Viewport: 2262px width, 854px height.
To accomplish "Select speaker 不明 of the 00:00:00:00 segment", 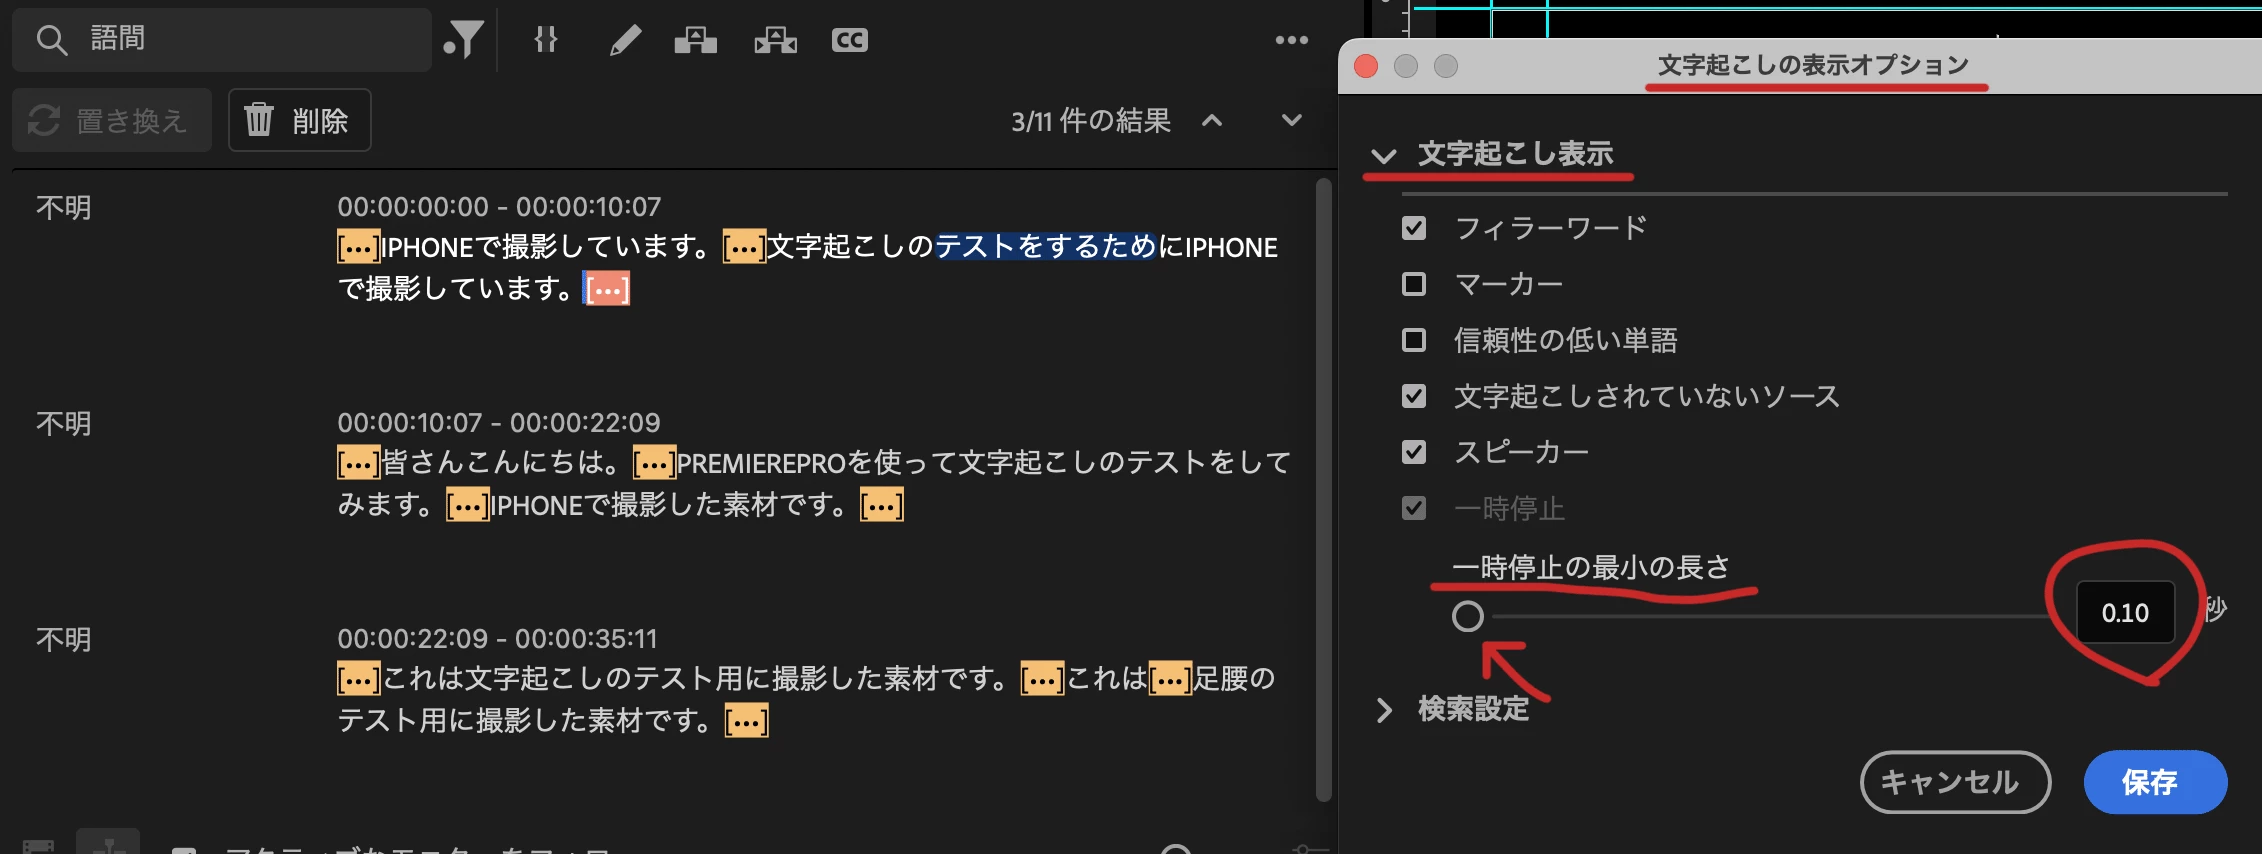I will [64, 207].
